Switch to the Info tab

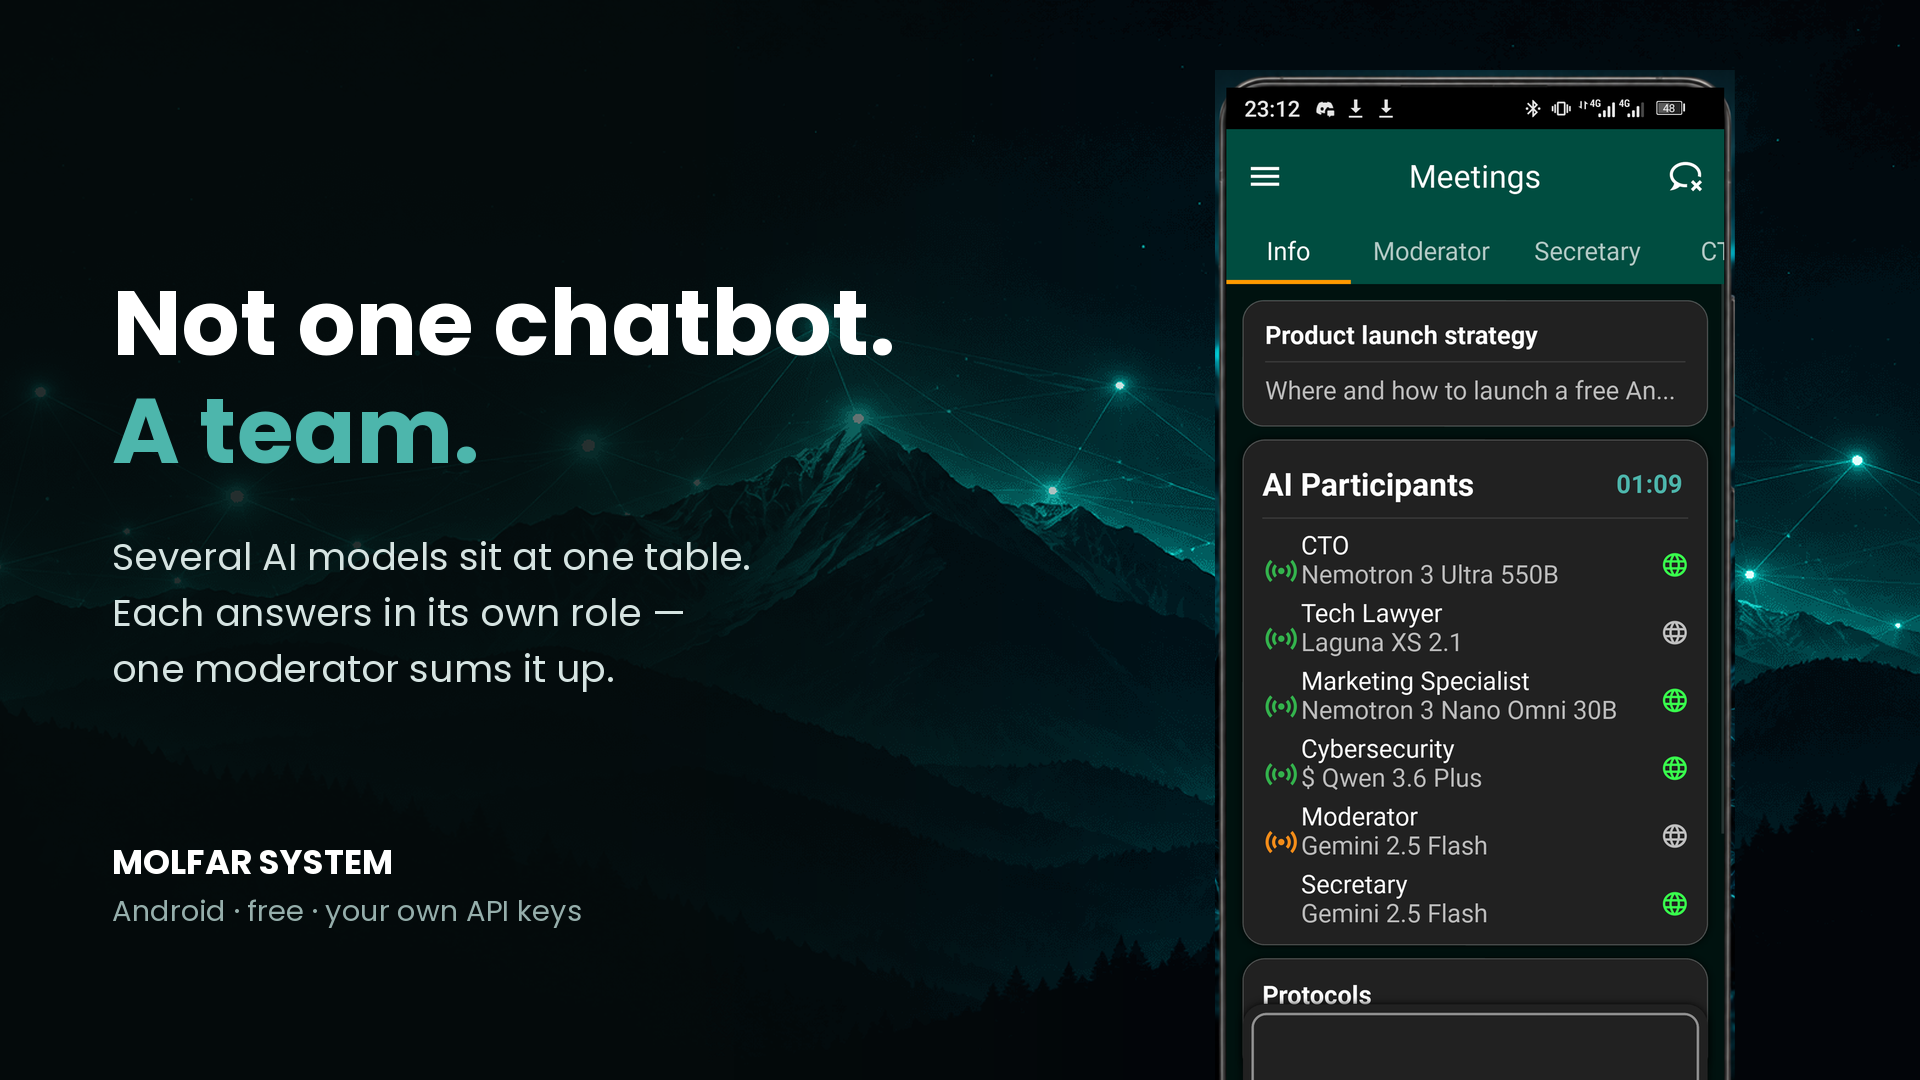click(1288, 251)
